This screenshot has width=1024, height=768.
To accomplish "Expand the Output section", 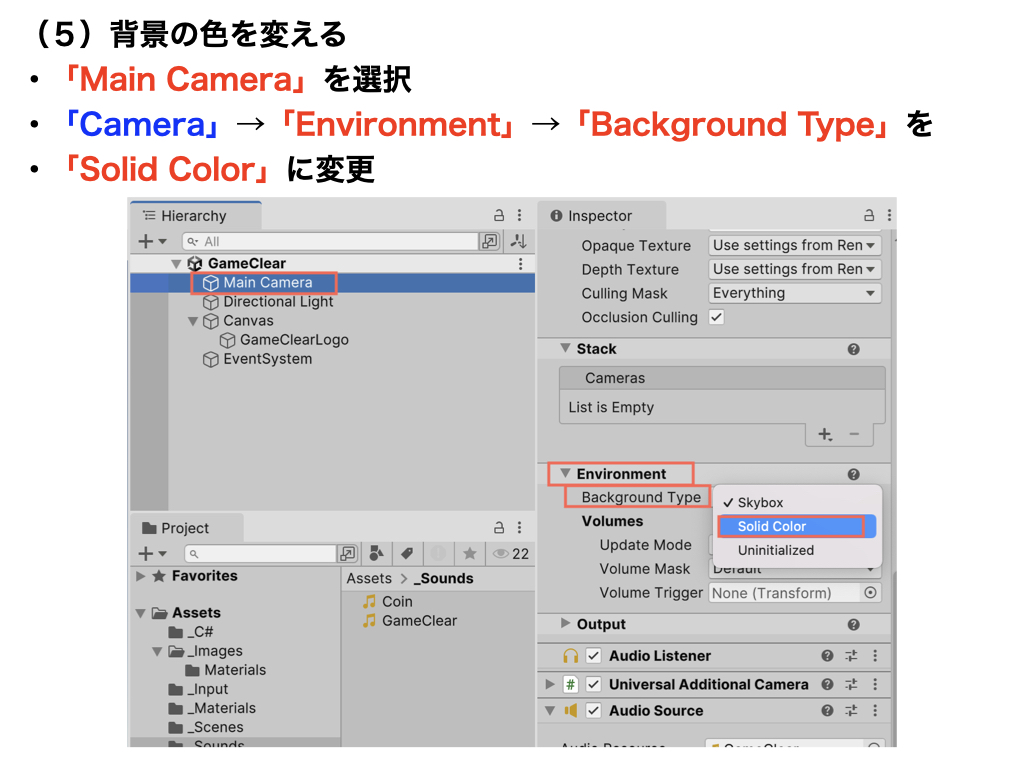I will point(566,624).
